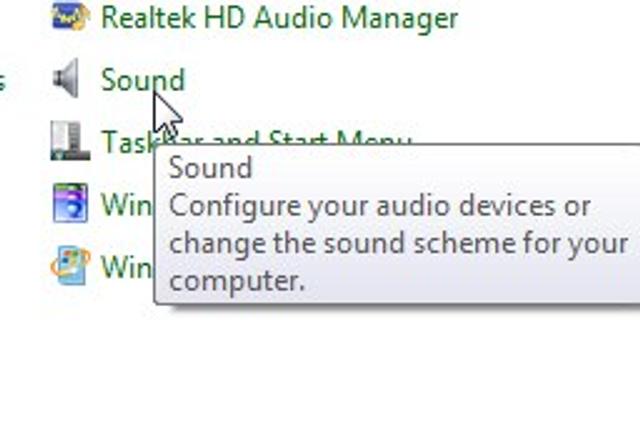Click the Taskbar and Start Menu icon
The height and width of the screenshot is (423, 640).
(70, 141)
